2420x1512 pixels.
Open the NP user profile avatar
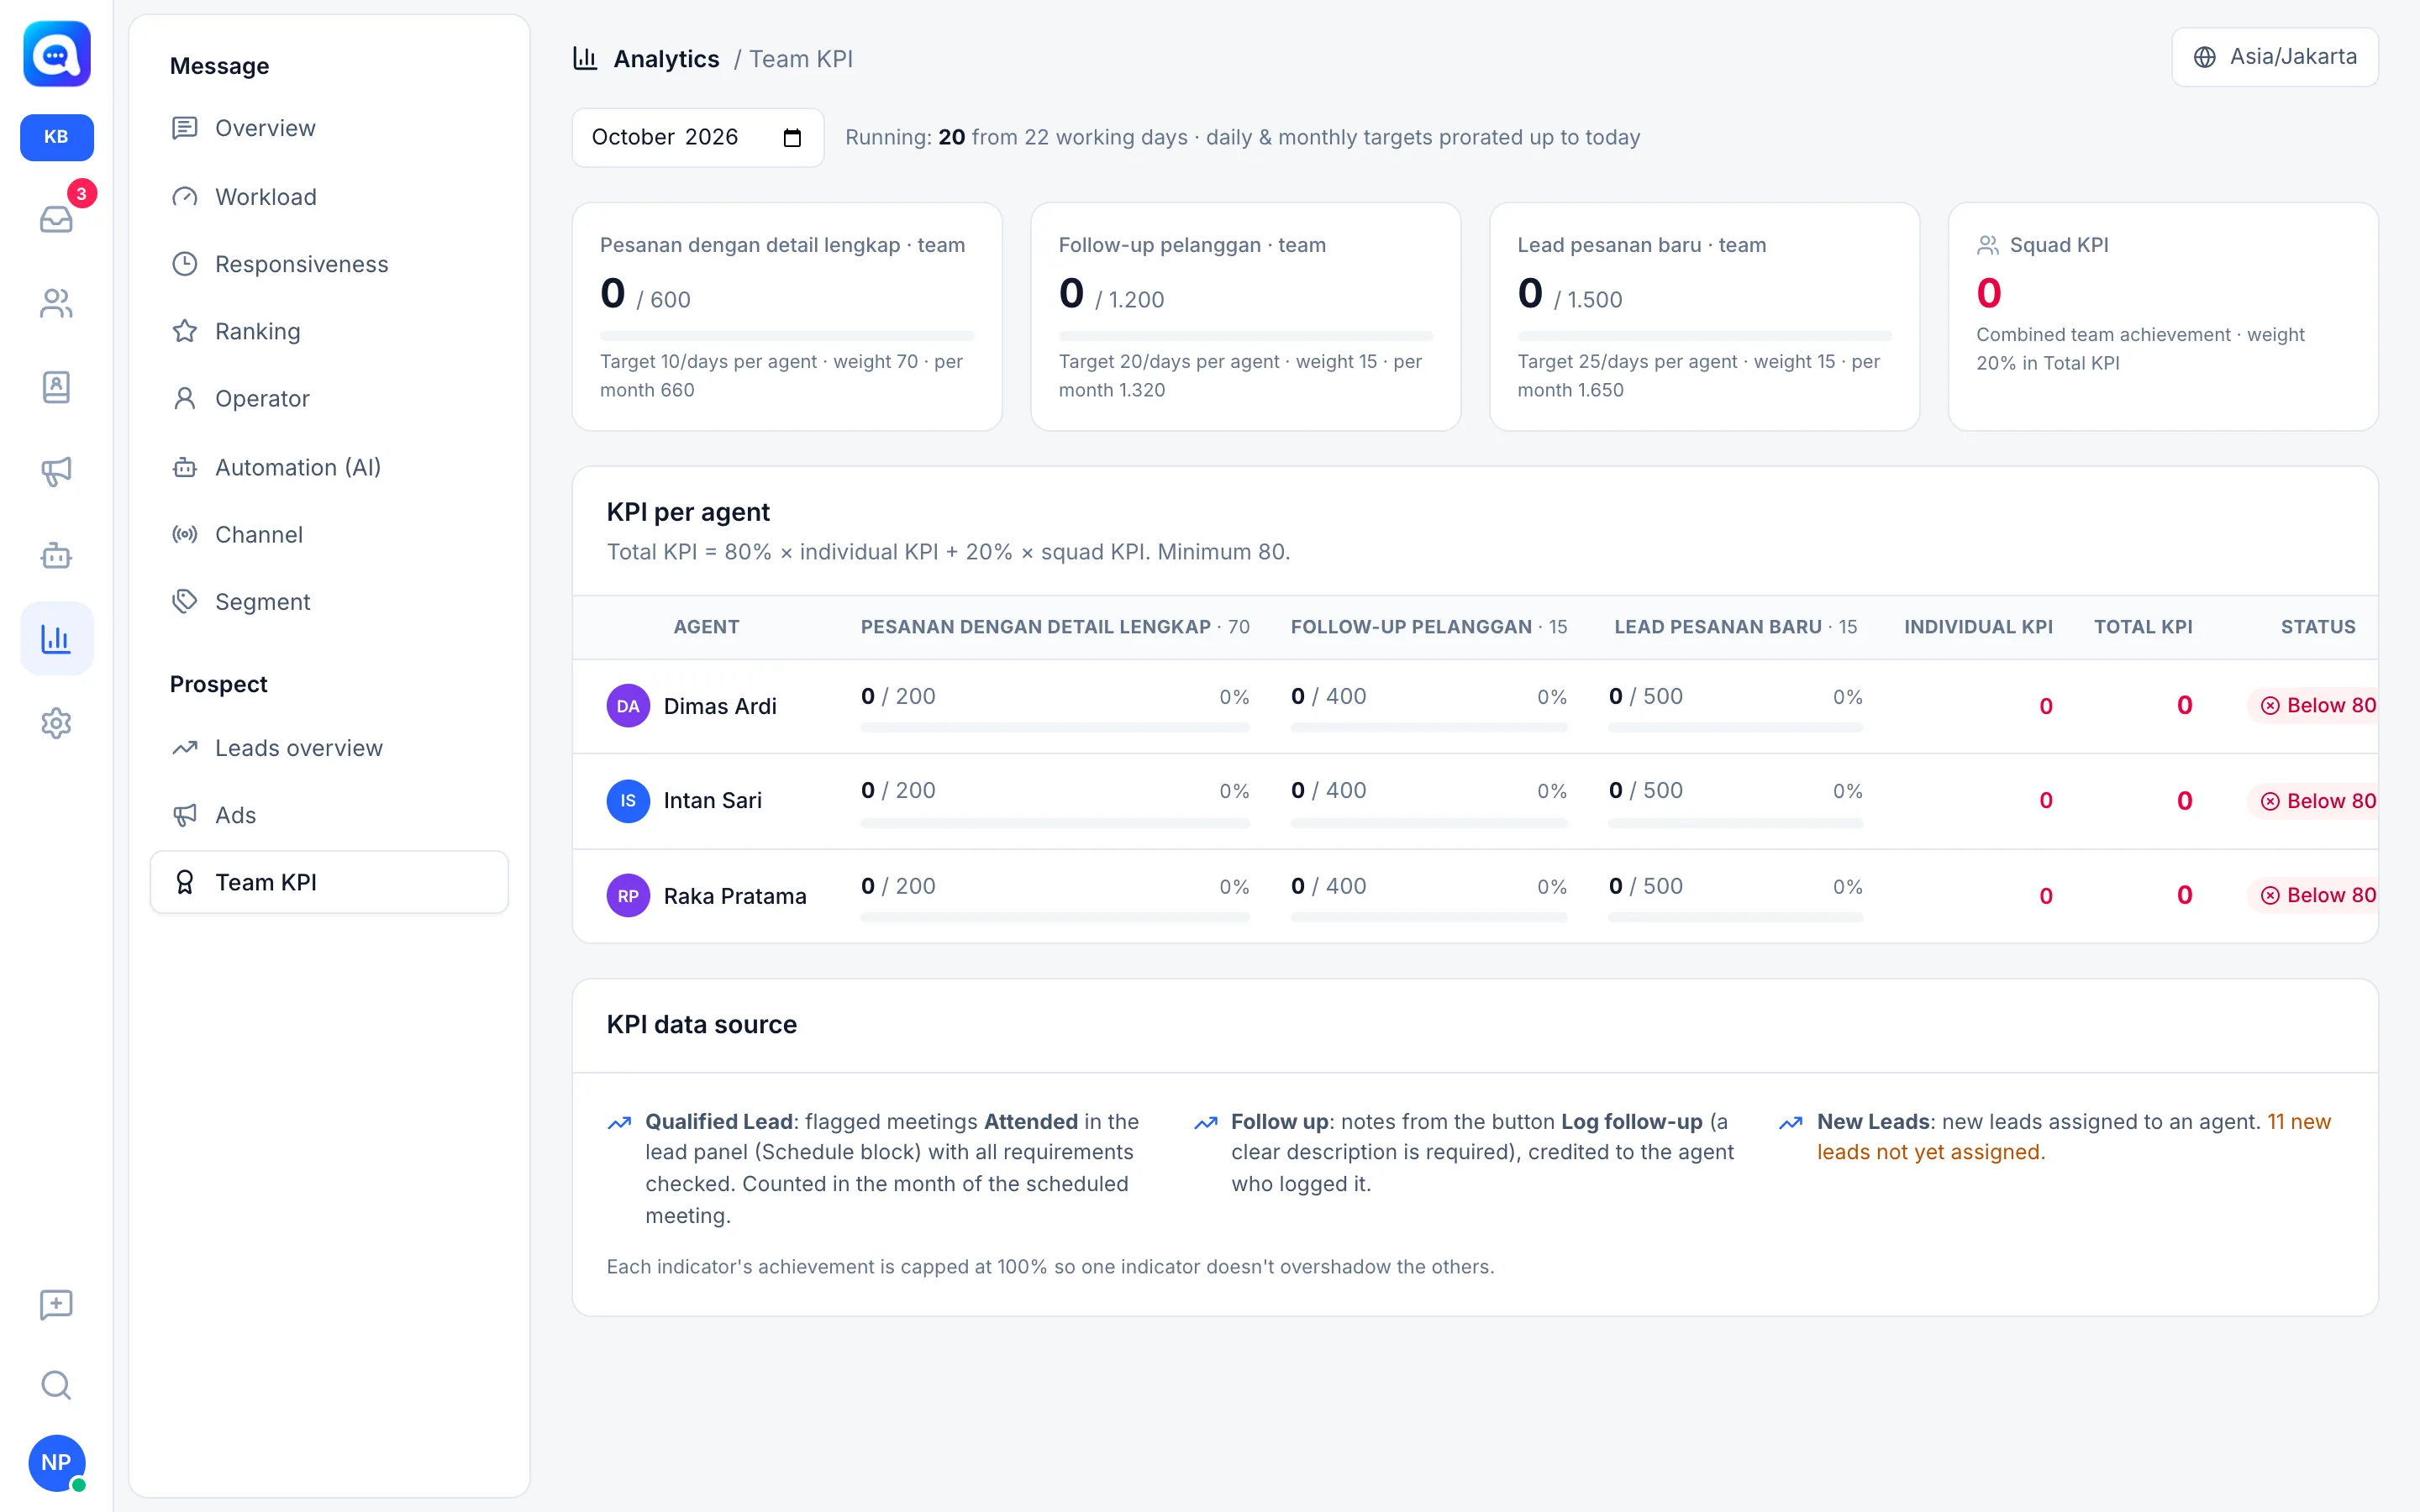(x=57, y=1463)
